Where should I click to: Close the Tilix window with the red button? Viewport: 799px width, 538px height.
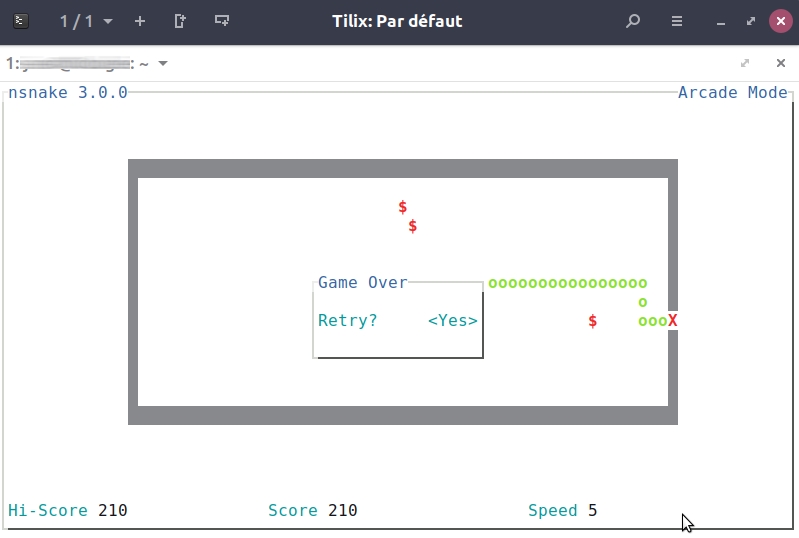pyautogui.click(x=780, y=21)
